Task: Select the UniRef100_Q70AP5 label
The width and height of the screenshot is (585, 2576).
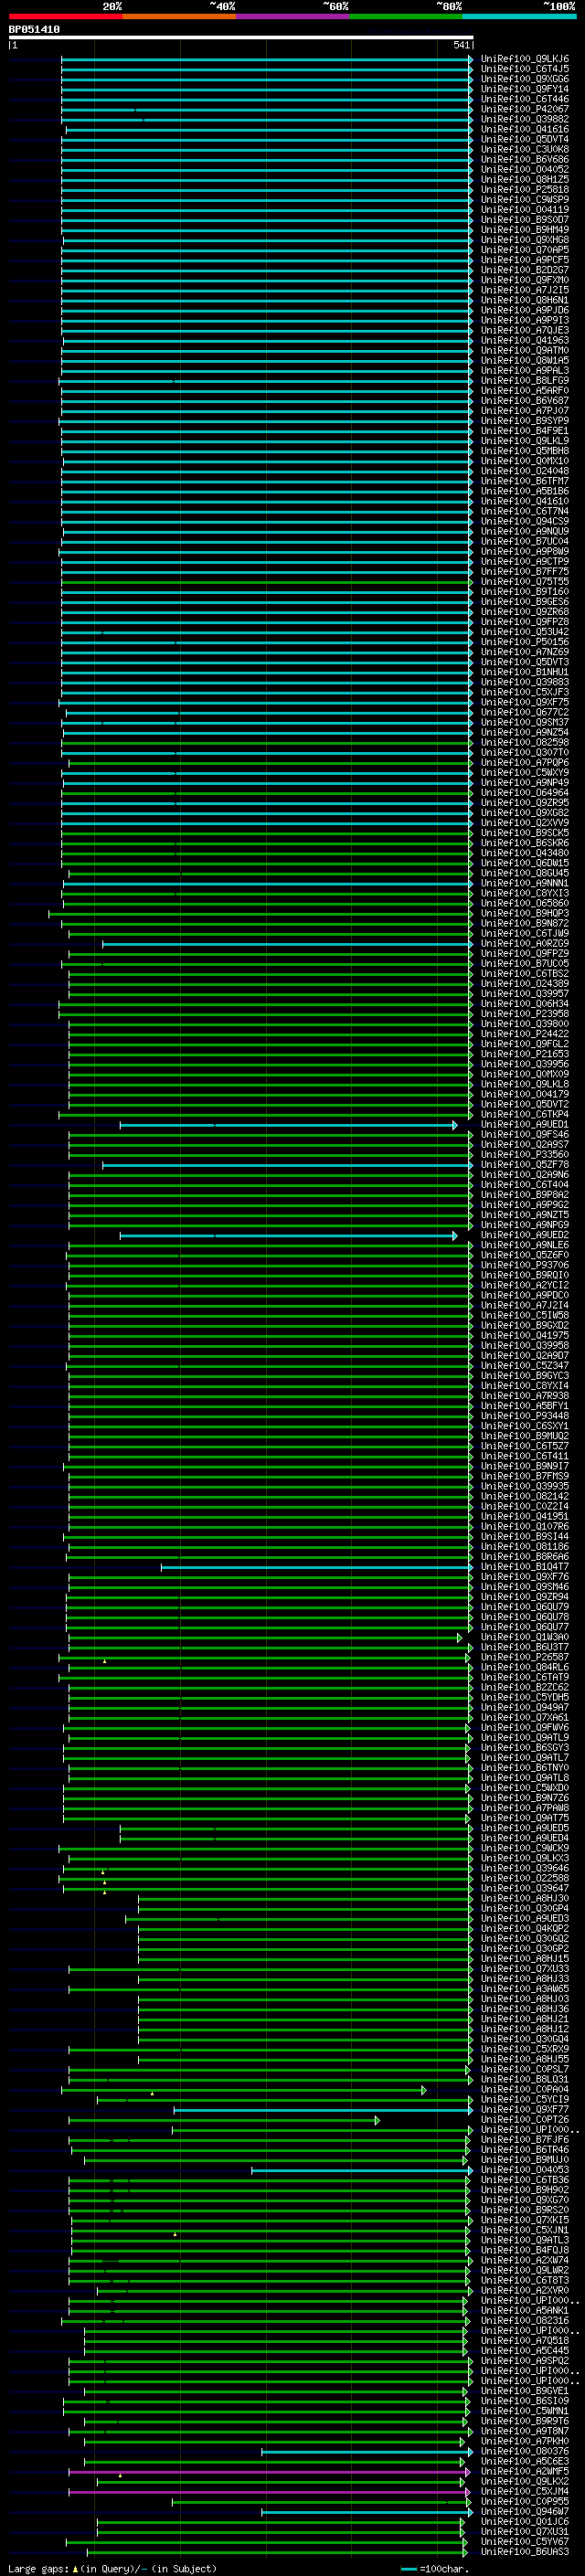Action: (x=525, y=251)
